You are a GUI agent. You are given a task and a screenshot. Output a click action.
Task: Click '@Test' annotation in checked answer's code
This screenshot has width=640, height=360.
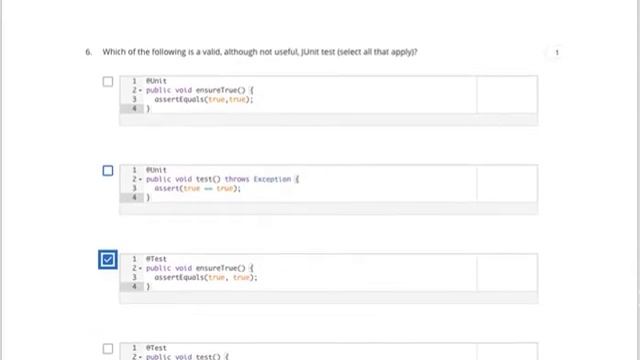[x=156, y=259]
